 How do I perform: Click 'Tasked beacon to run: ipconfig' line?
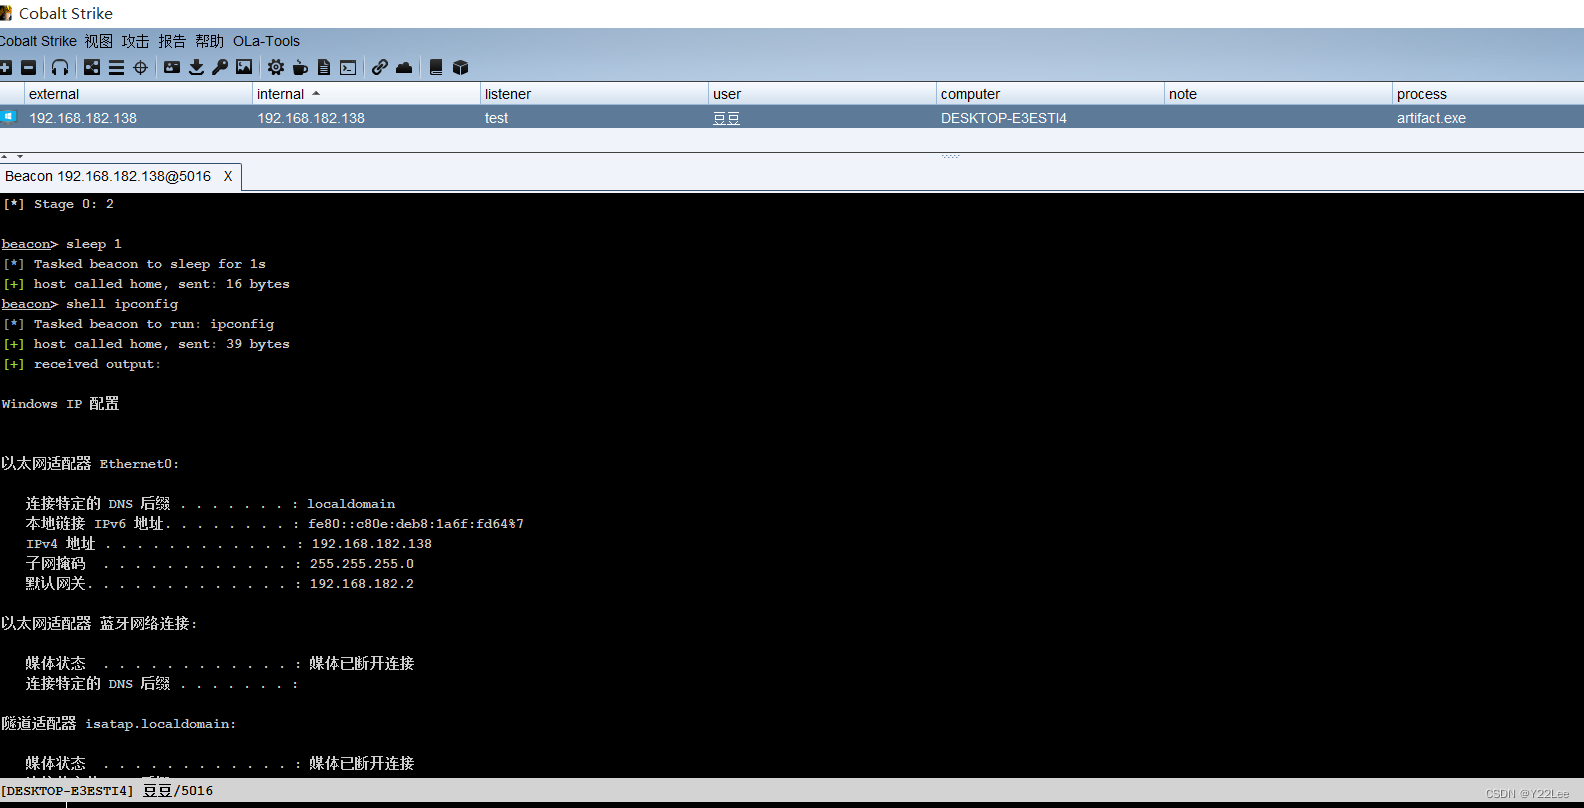coord(138,324)
